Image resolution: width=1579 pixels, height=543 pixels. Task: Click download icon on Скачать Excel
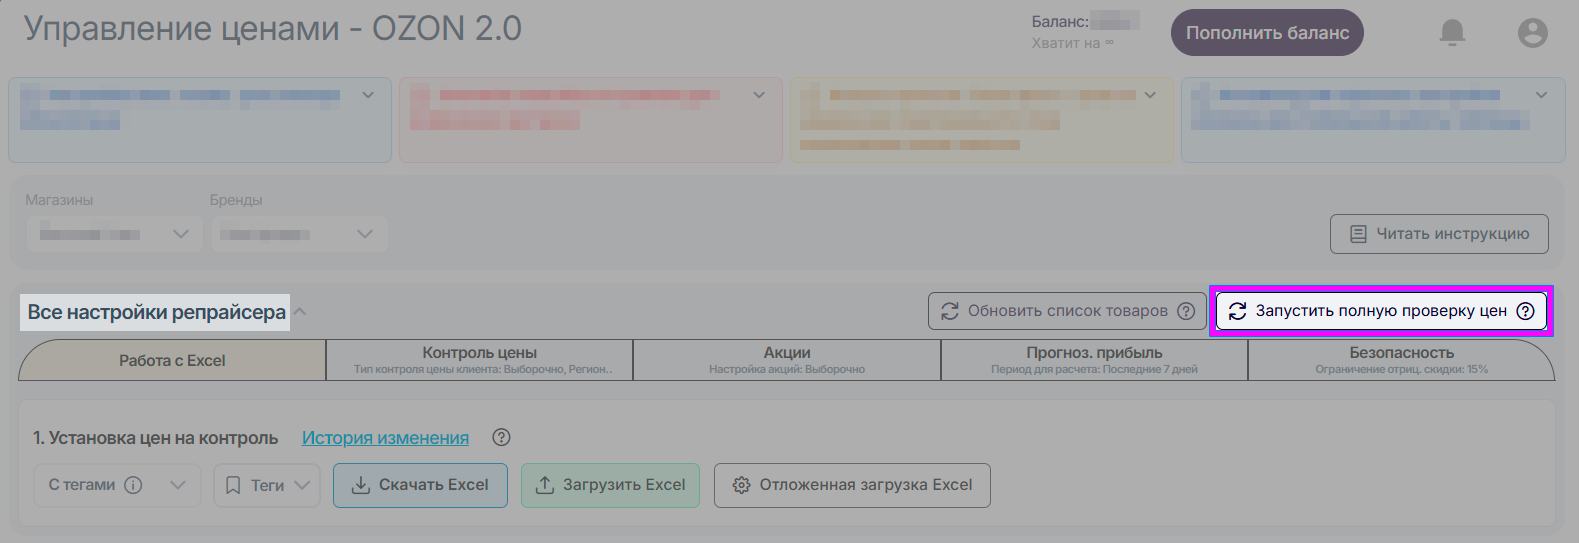[x=361, y=485]
